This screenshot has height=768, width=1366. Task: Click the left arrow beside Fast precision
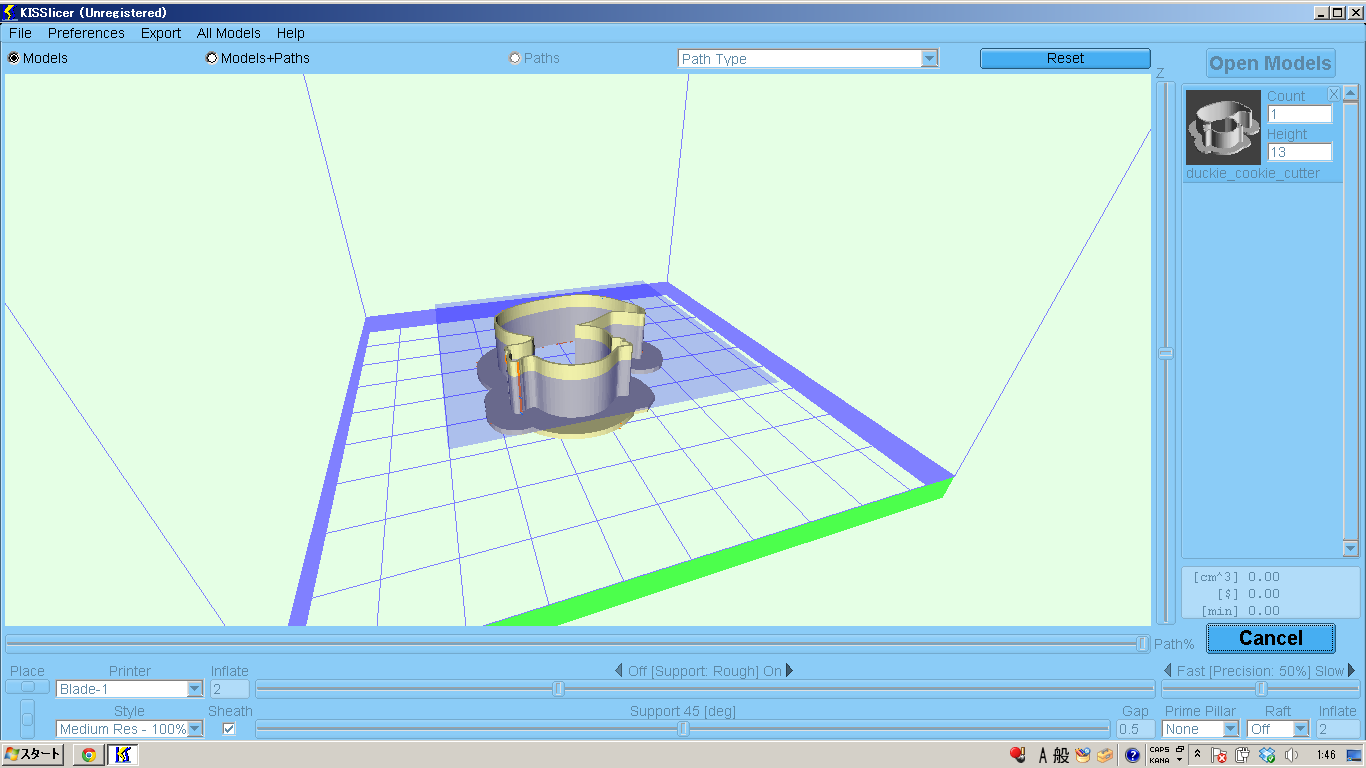(1167, 671)
